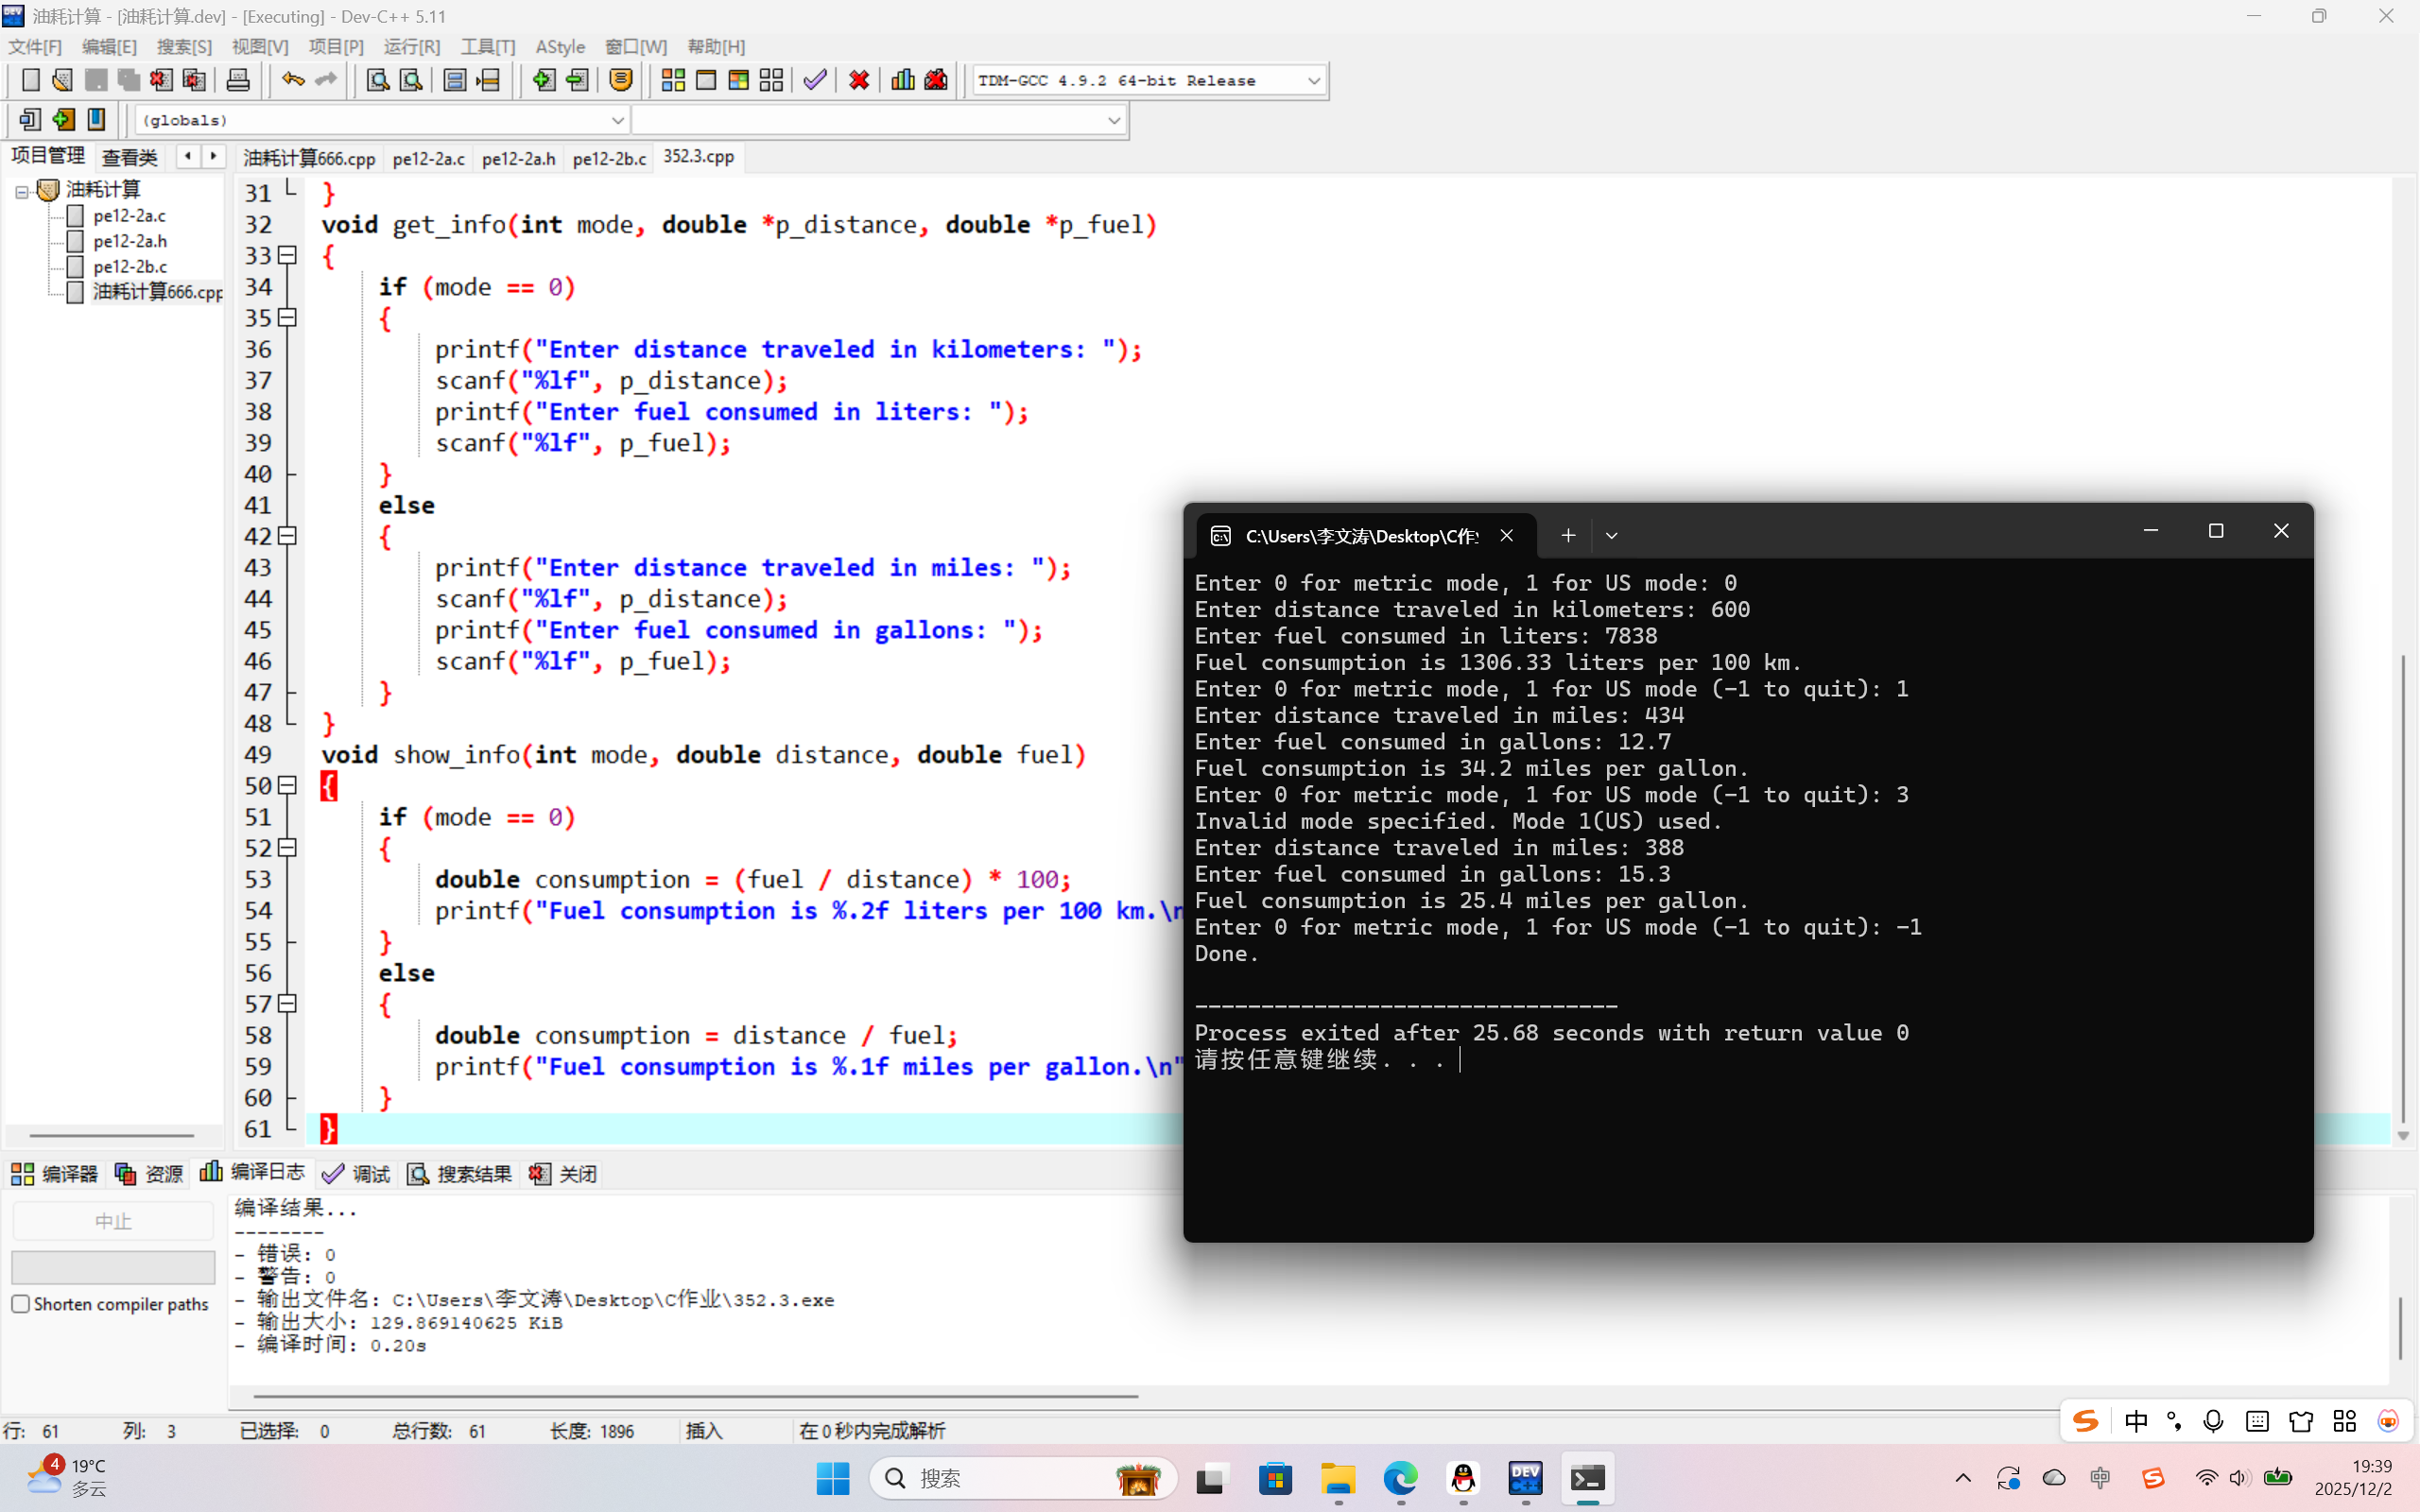Collapse code fold at line 33
The width and height of the screenshot is (2420, 1512).
click(287, 255)
